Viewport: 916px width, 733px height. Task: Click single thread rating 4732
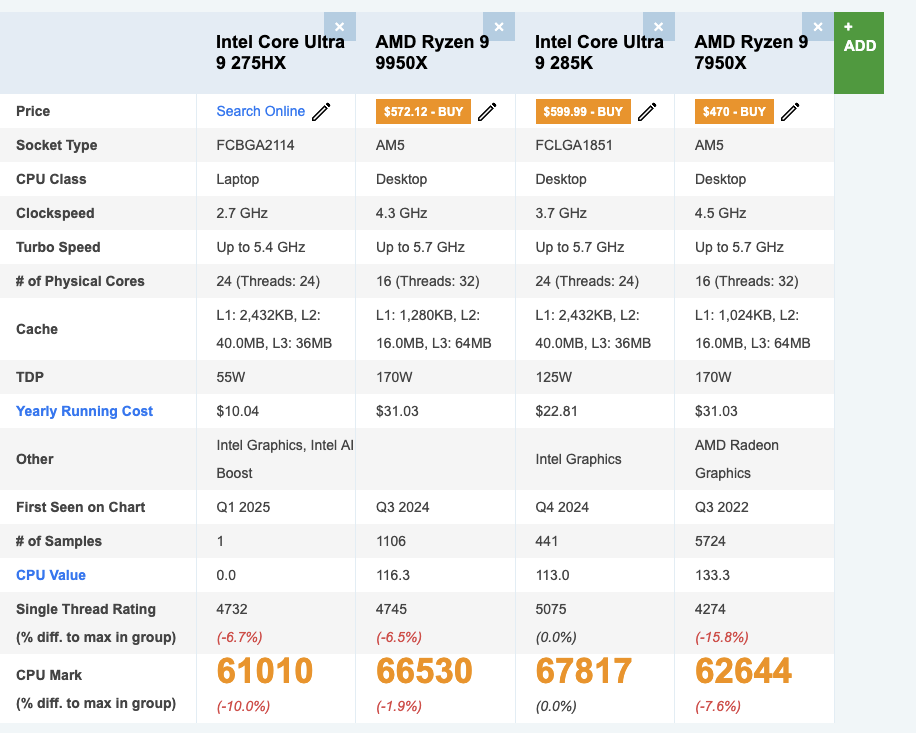pos(232,609)
